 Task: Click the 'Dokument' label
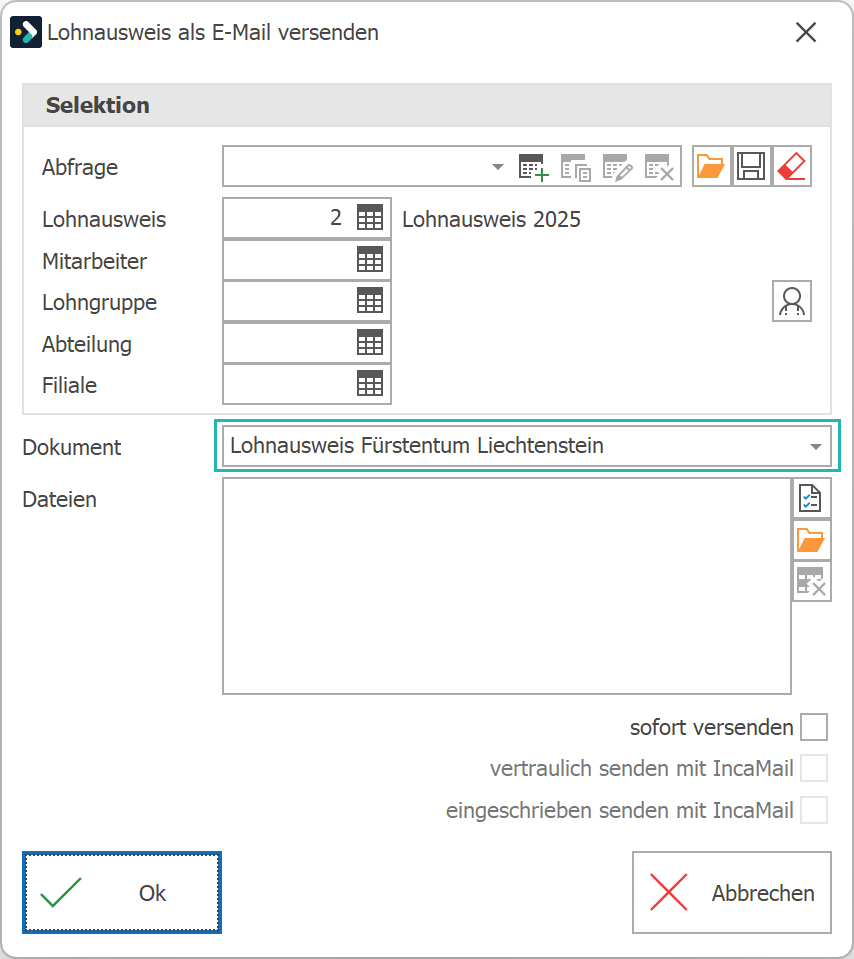[72, 447]
